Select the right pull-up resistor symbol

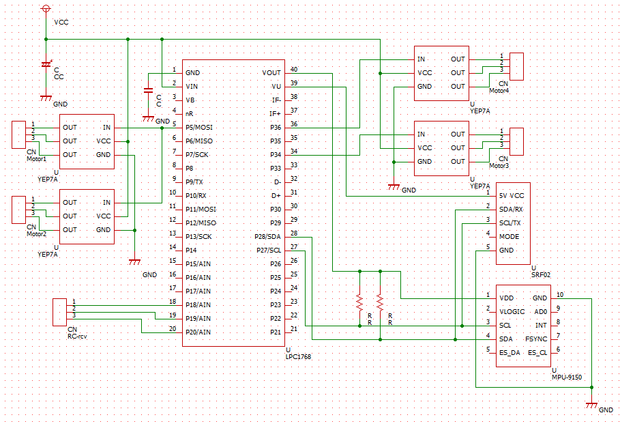(379, 300)
